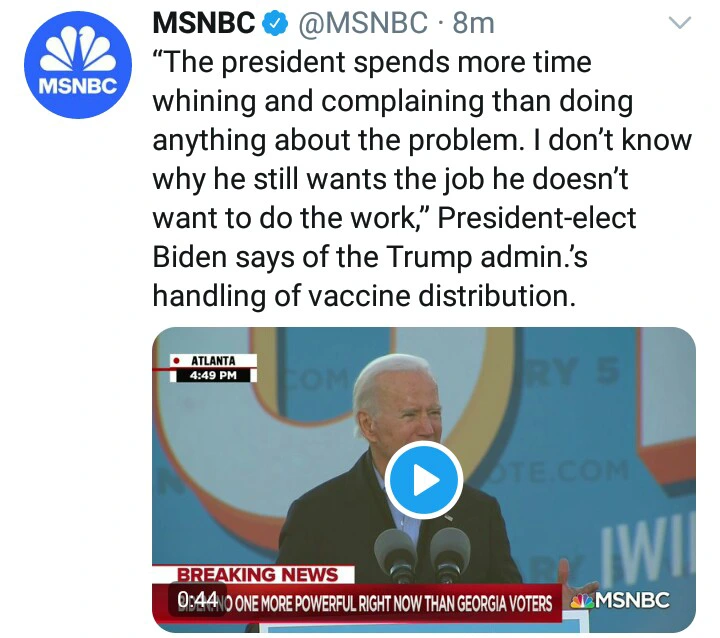
Task: Open the MSNBC display name link
Action: click(x=204, y=22)
